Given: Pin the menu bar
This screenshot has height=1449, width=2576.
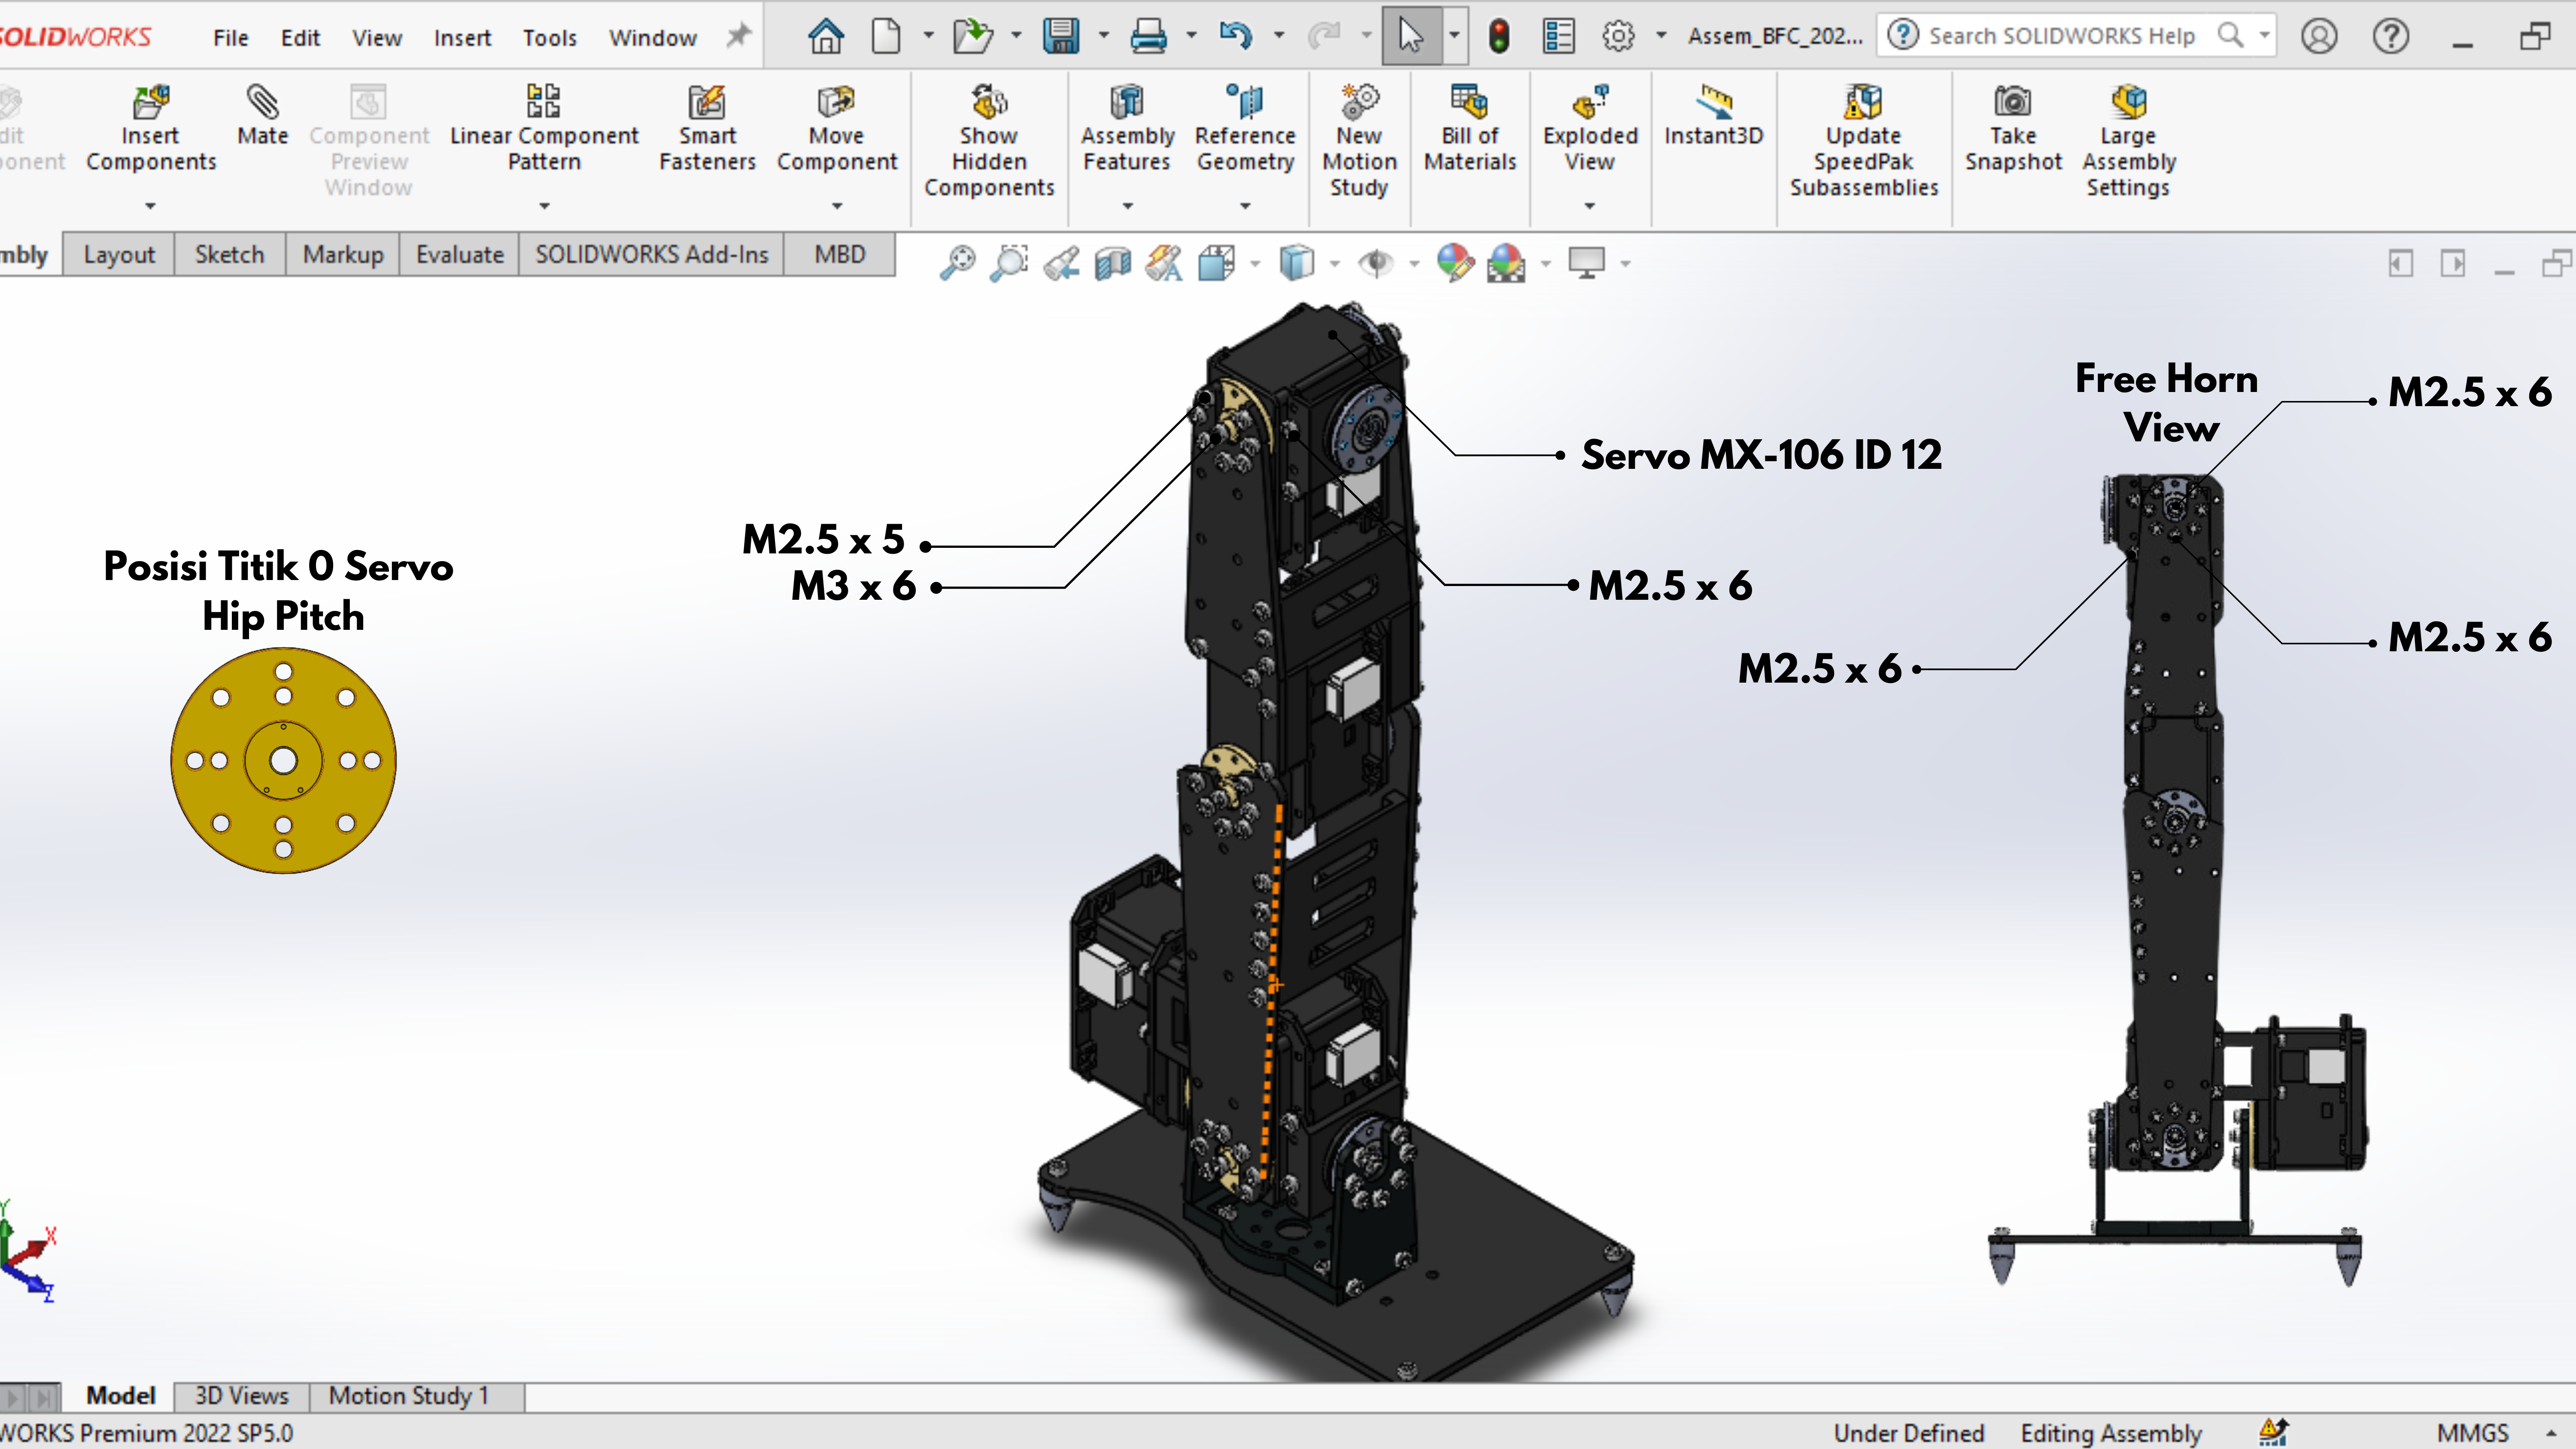Looking at the screenshot, I should point(738,36).
